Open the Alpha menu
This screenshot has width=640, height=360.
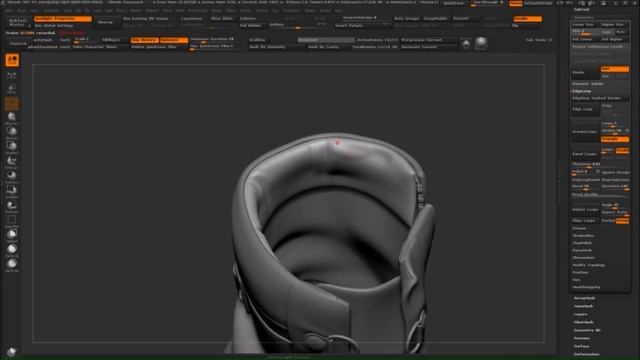point(9,11)
